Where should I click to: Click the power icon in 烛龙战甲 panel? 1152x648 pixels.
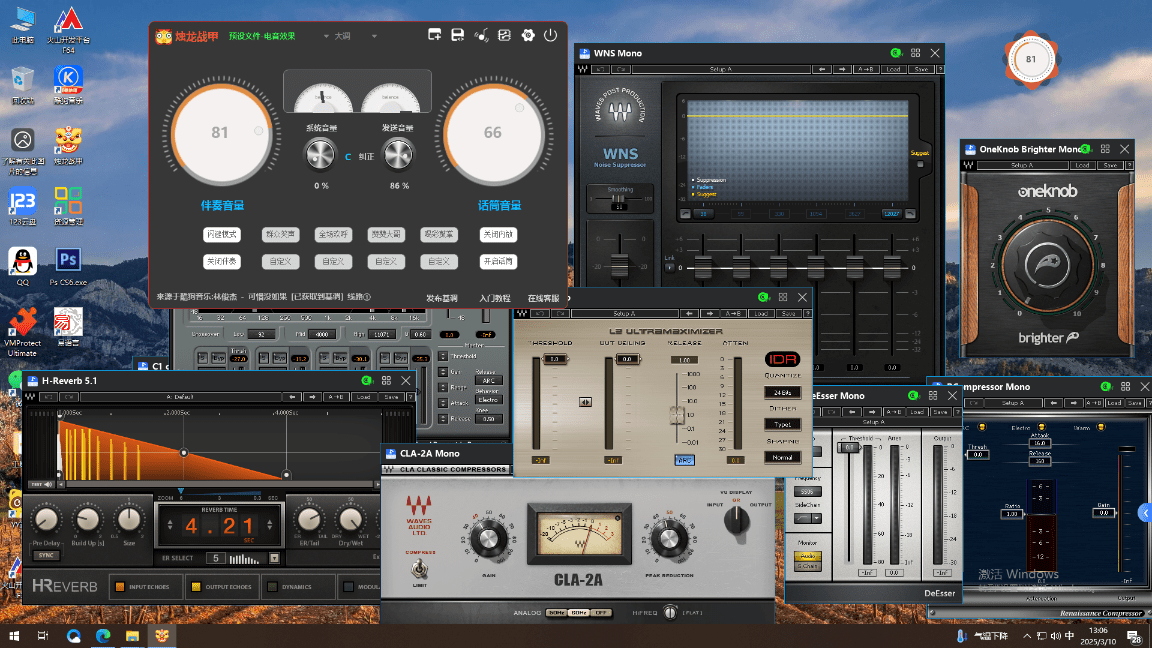[x=550, y=35]
